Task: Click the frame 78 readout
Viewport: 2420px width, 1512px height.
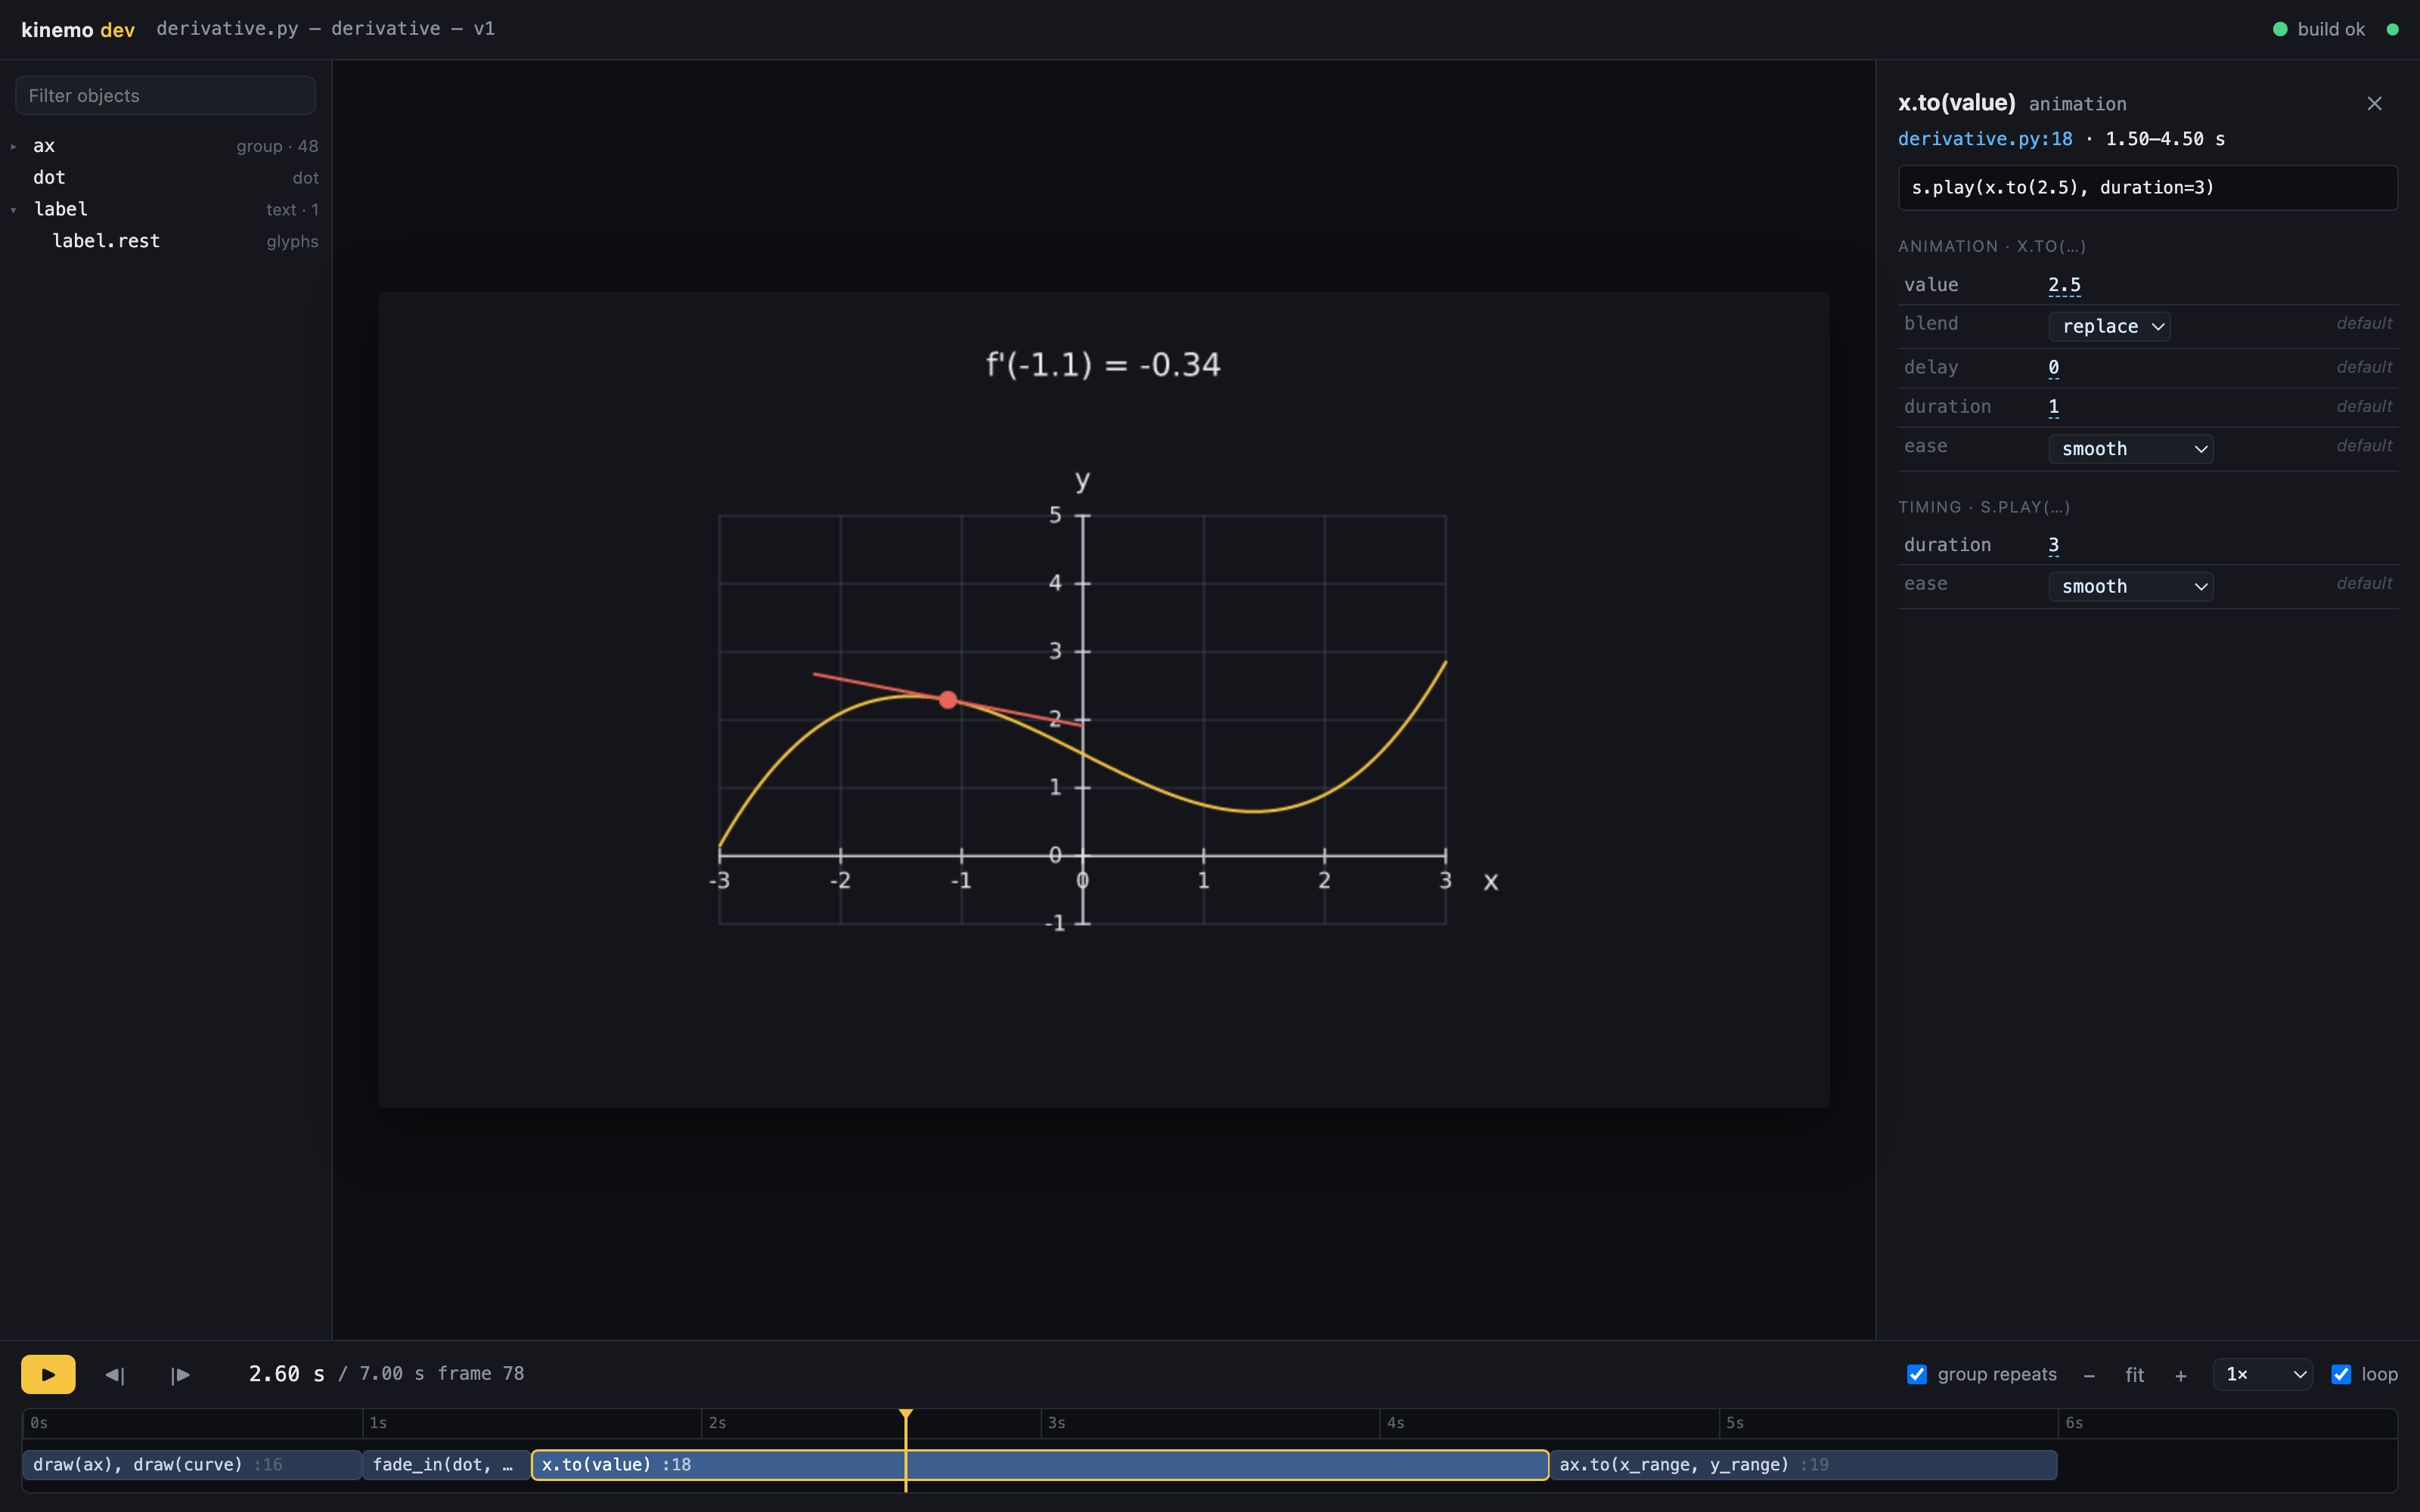Action: 481,1374
